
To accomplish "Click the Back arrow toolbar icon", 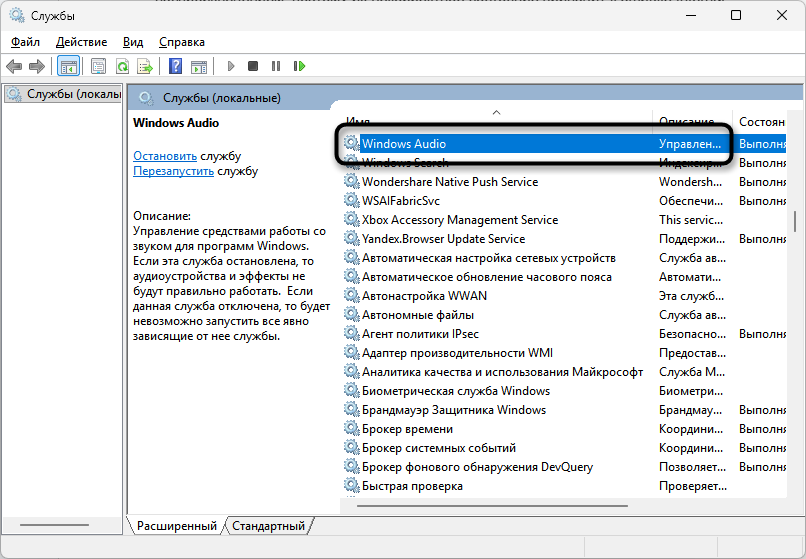I will pyautogui.click(x=14, y=66).
